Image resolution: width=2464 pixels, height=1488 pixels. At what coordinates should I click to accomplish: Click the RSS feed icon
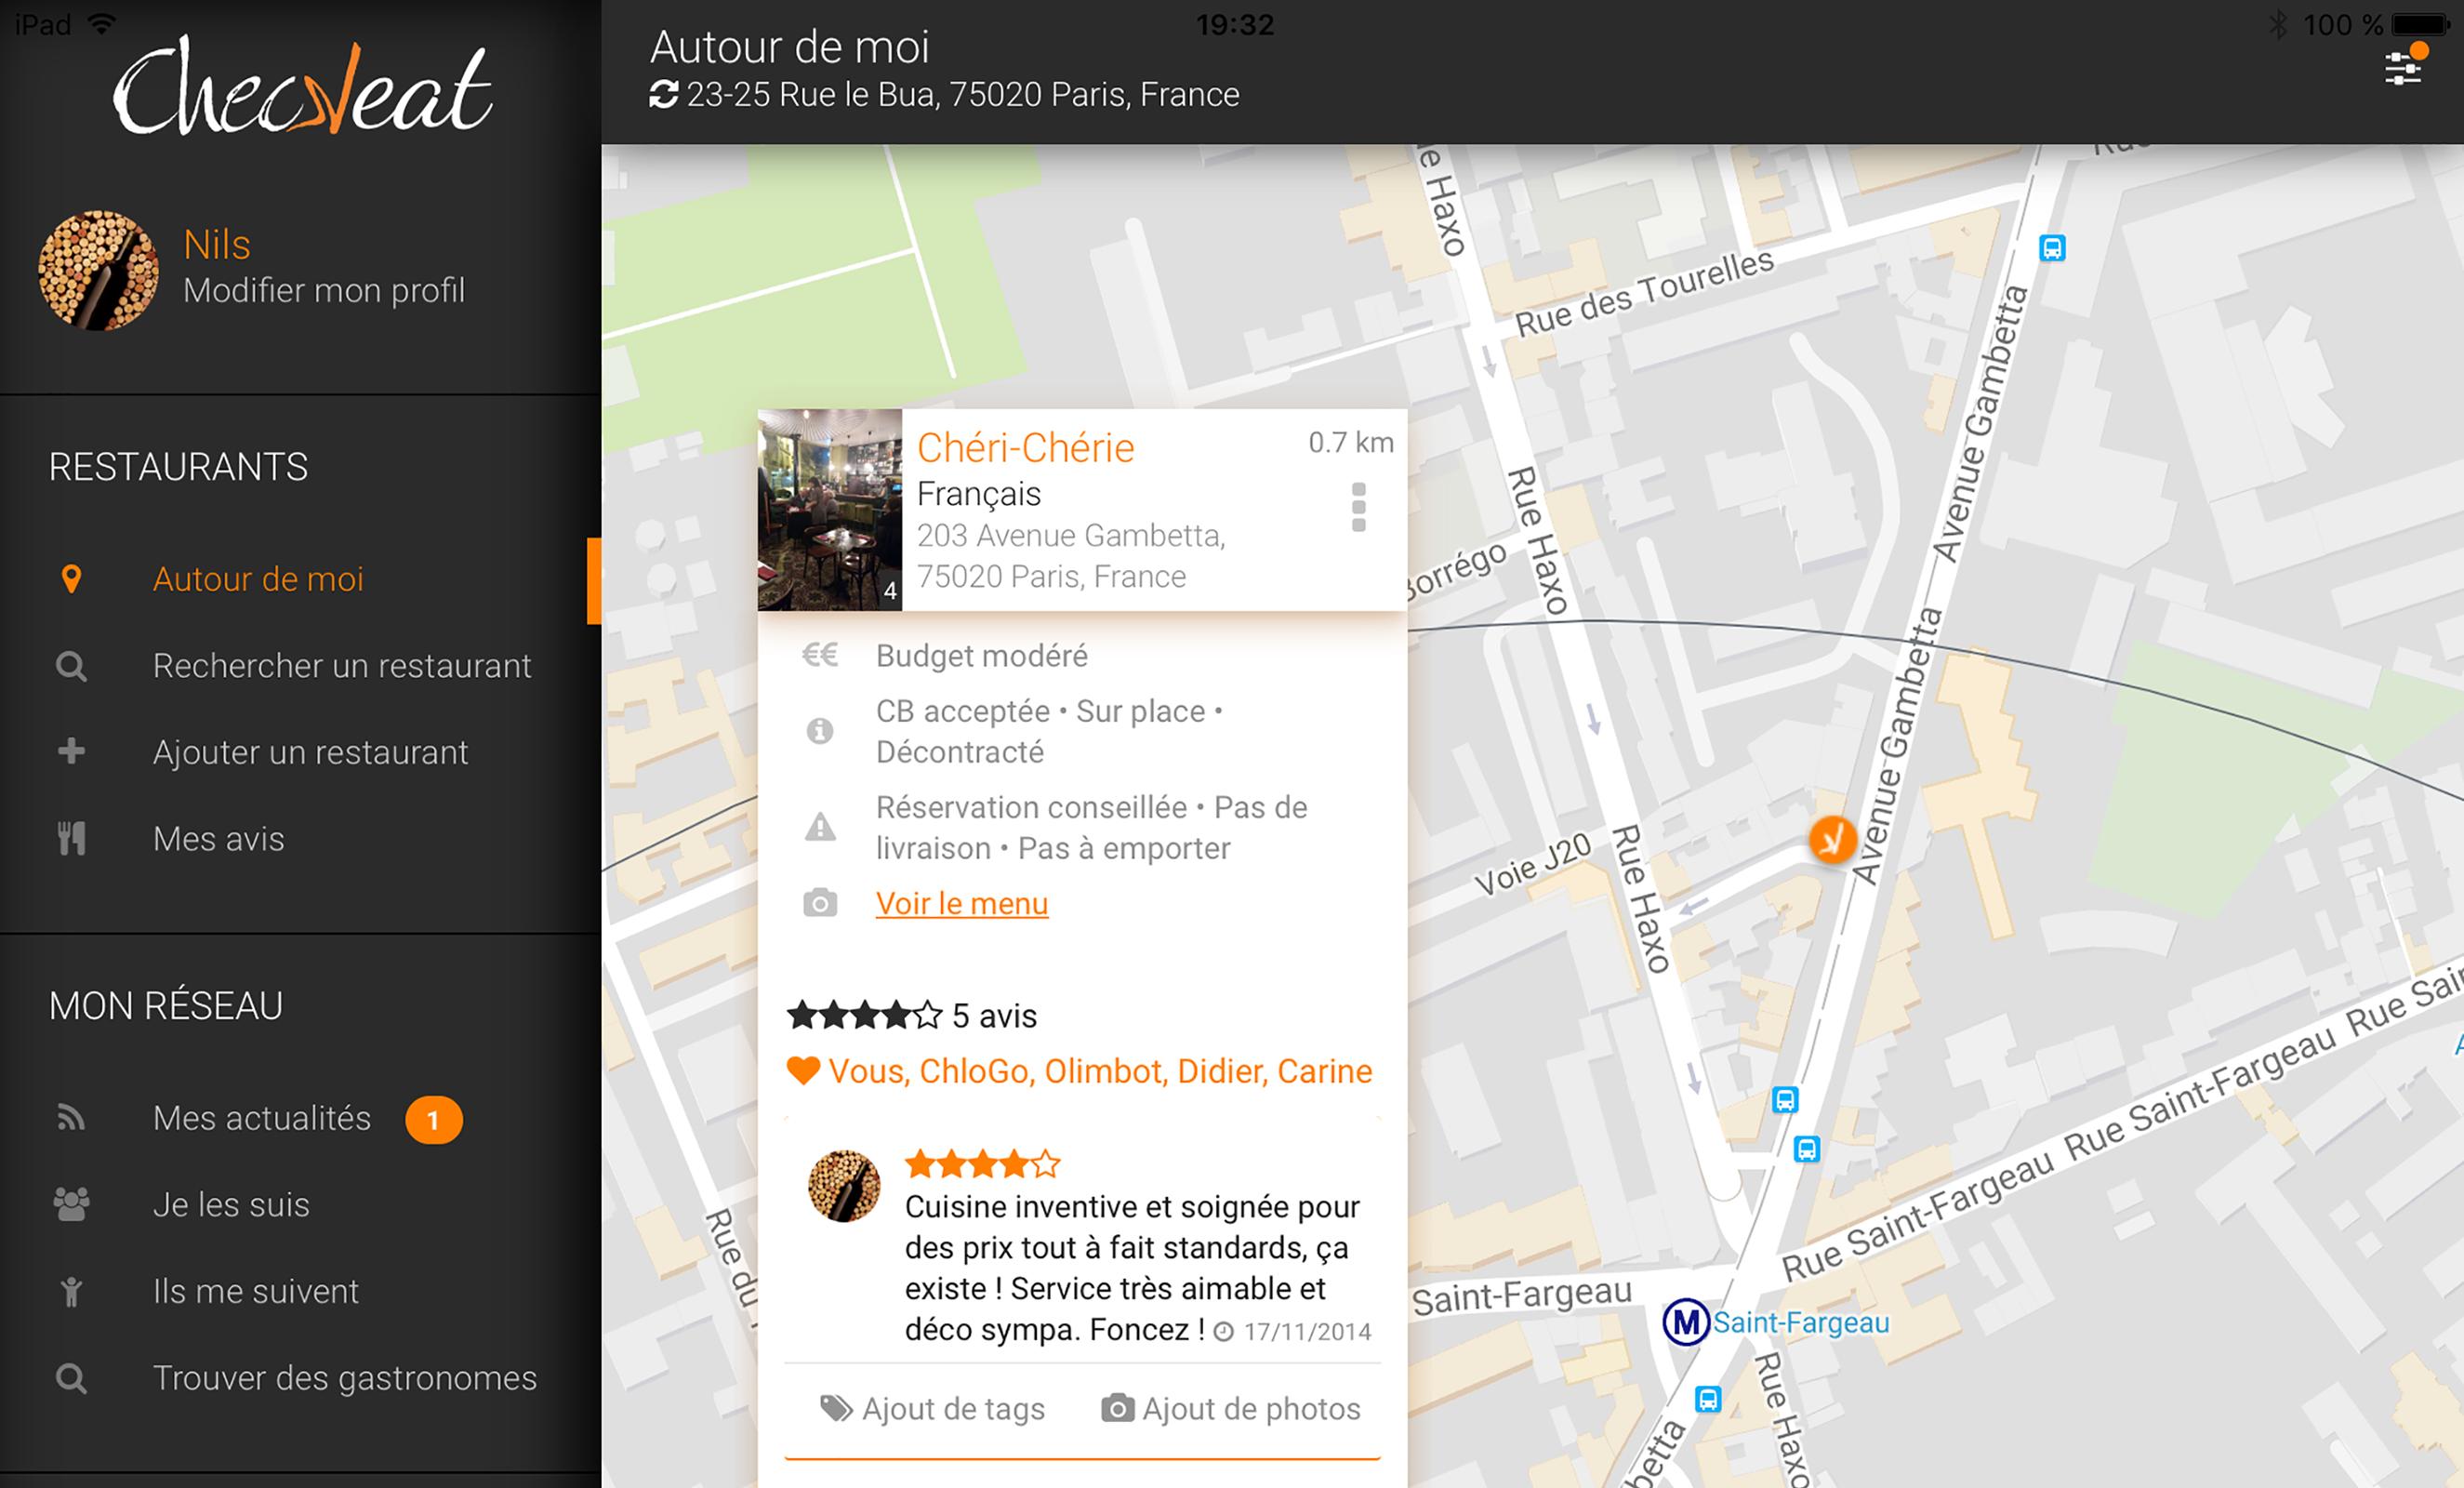[x=71, y=1118]
